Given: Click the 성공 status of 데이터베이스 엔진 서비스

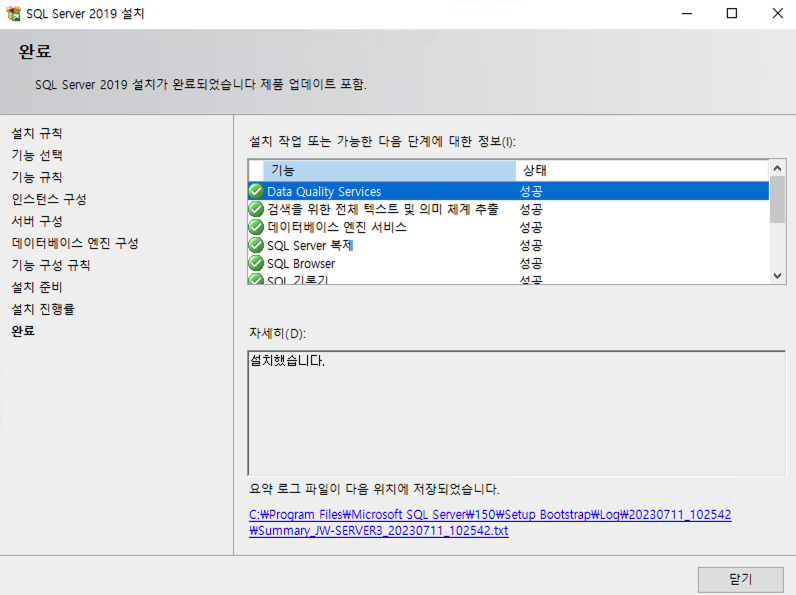Looking at the screenshot, I should click(531, 227).
